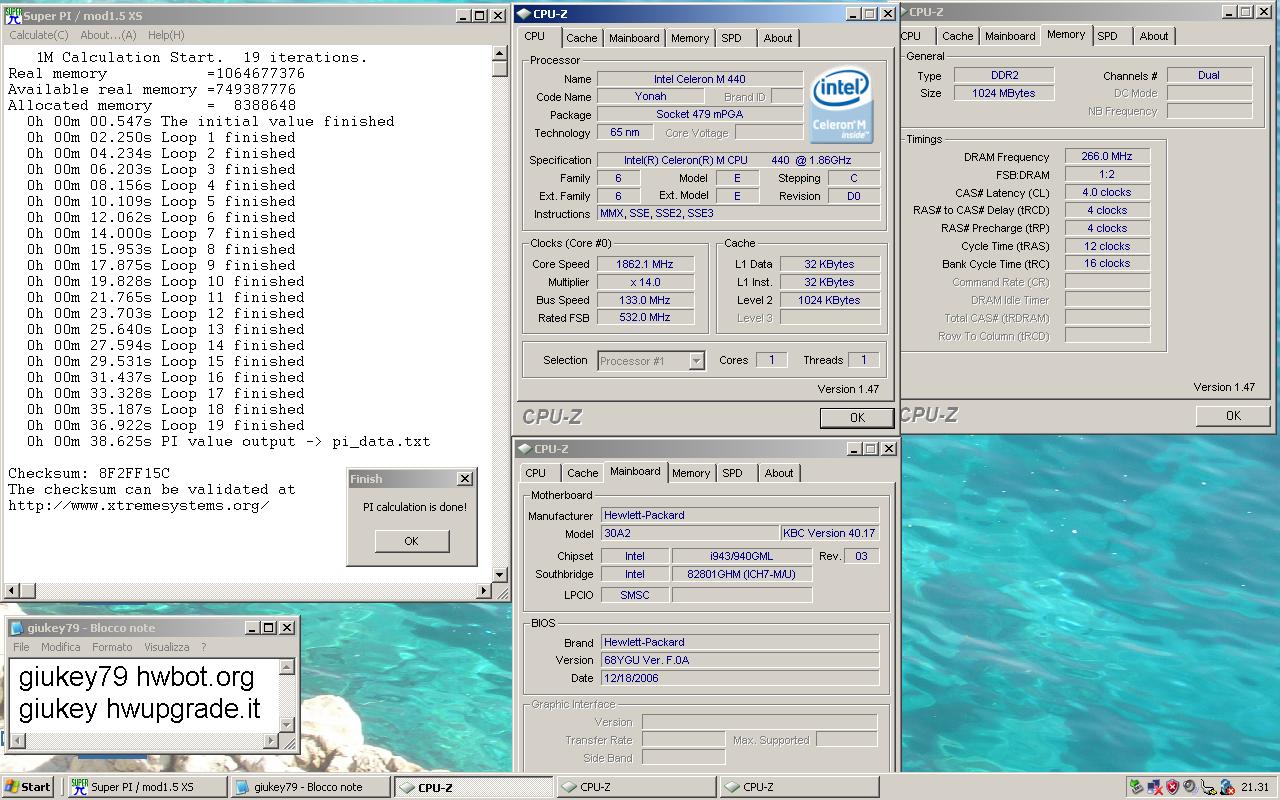Click the title icon of the CPU-Z CPU window

pyautogui.click(x=524, y=14)
